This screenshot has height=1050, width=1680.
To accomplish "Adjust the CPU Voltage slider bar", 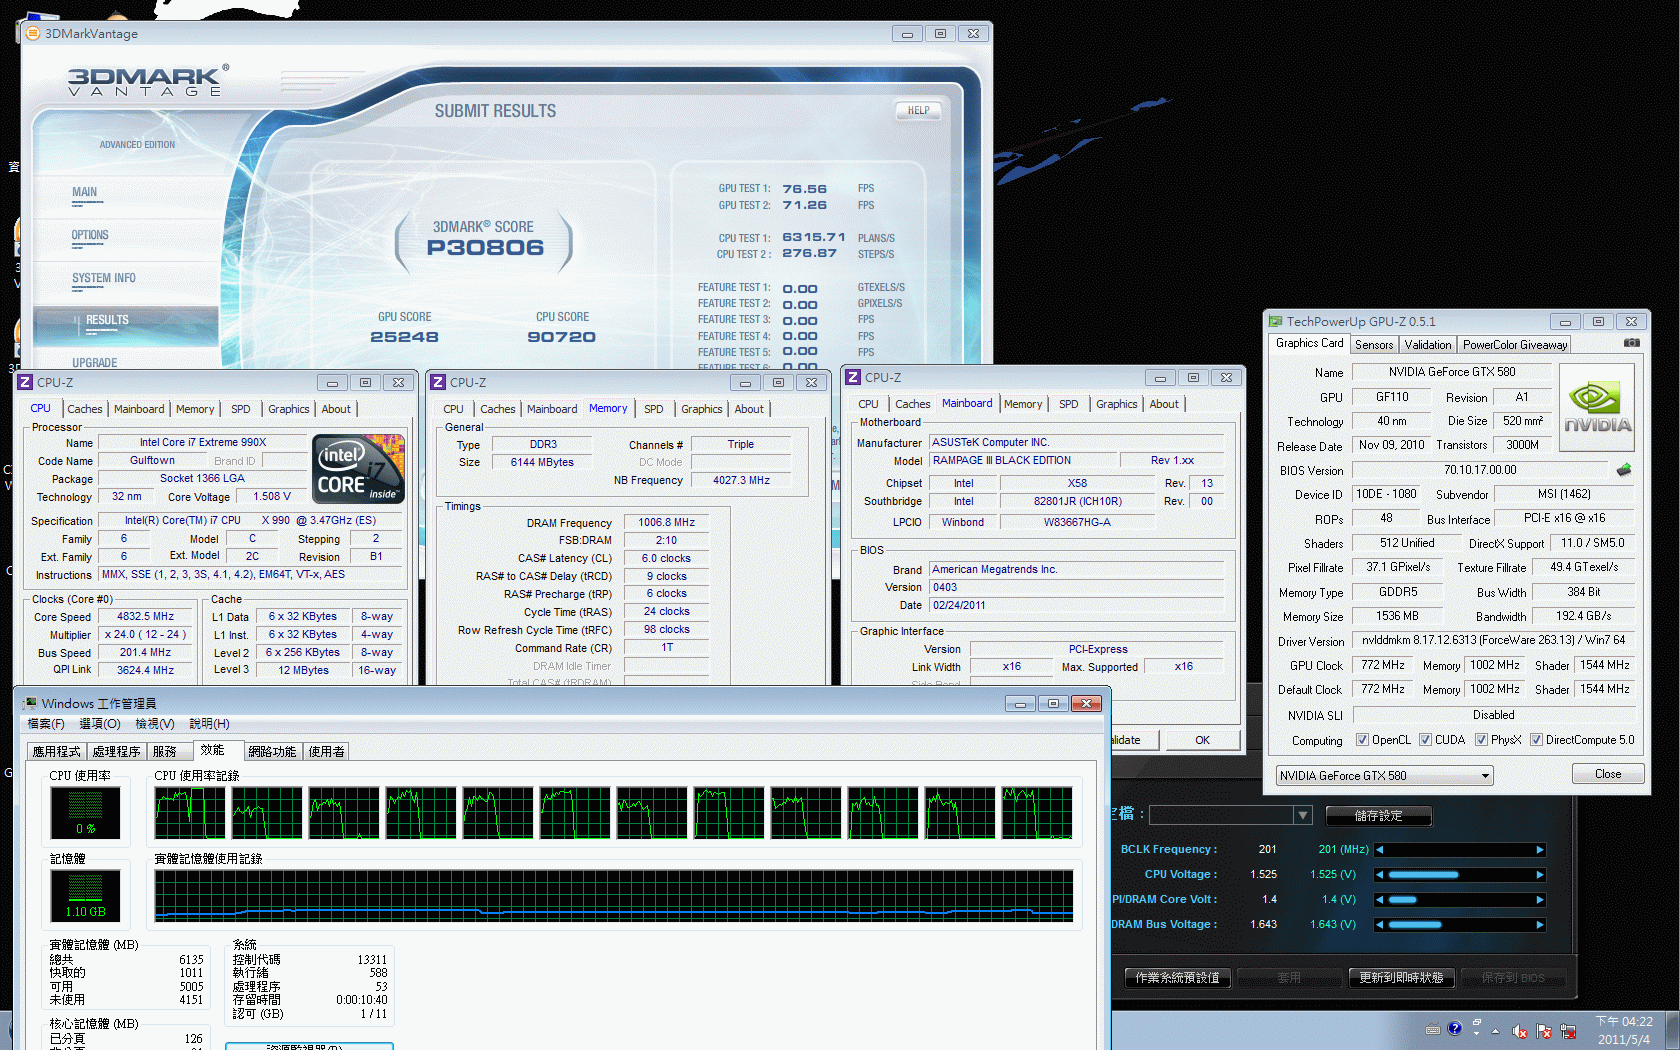I will [x=1459, y=875].
